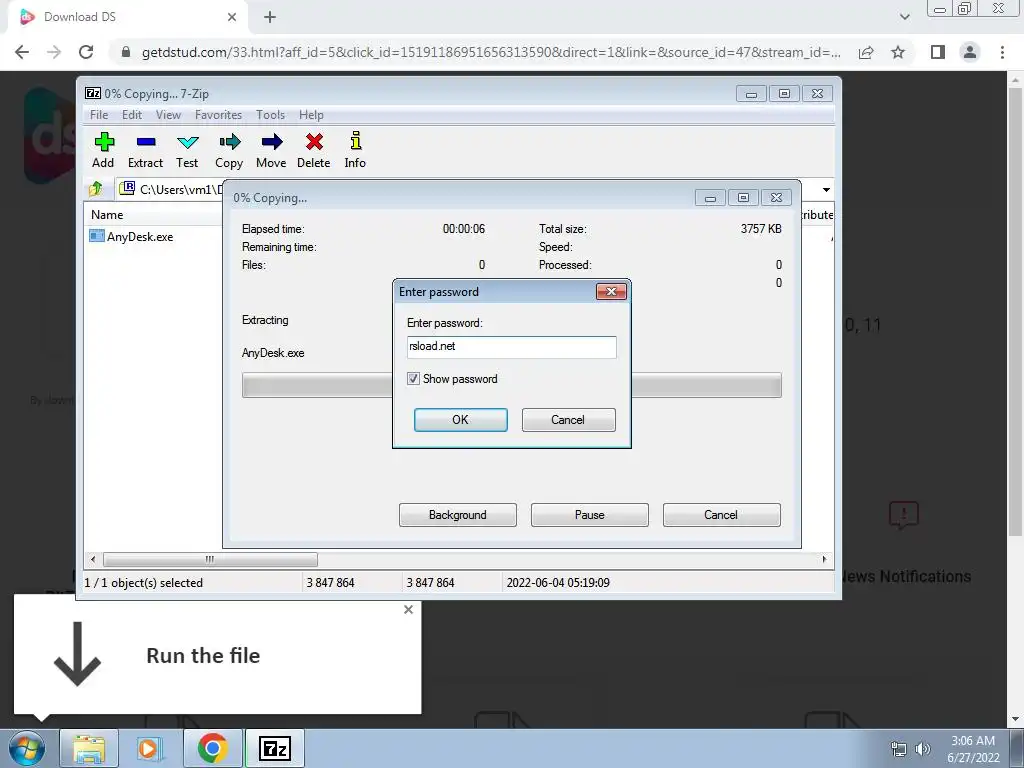Open the View menu

tap(168, 115)
